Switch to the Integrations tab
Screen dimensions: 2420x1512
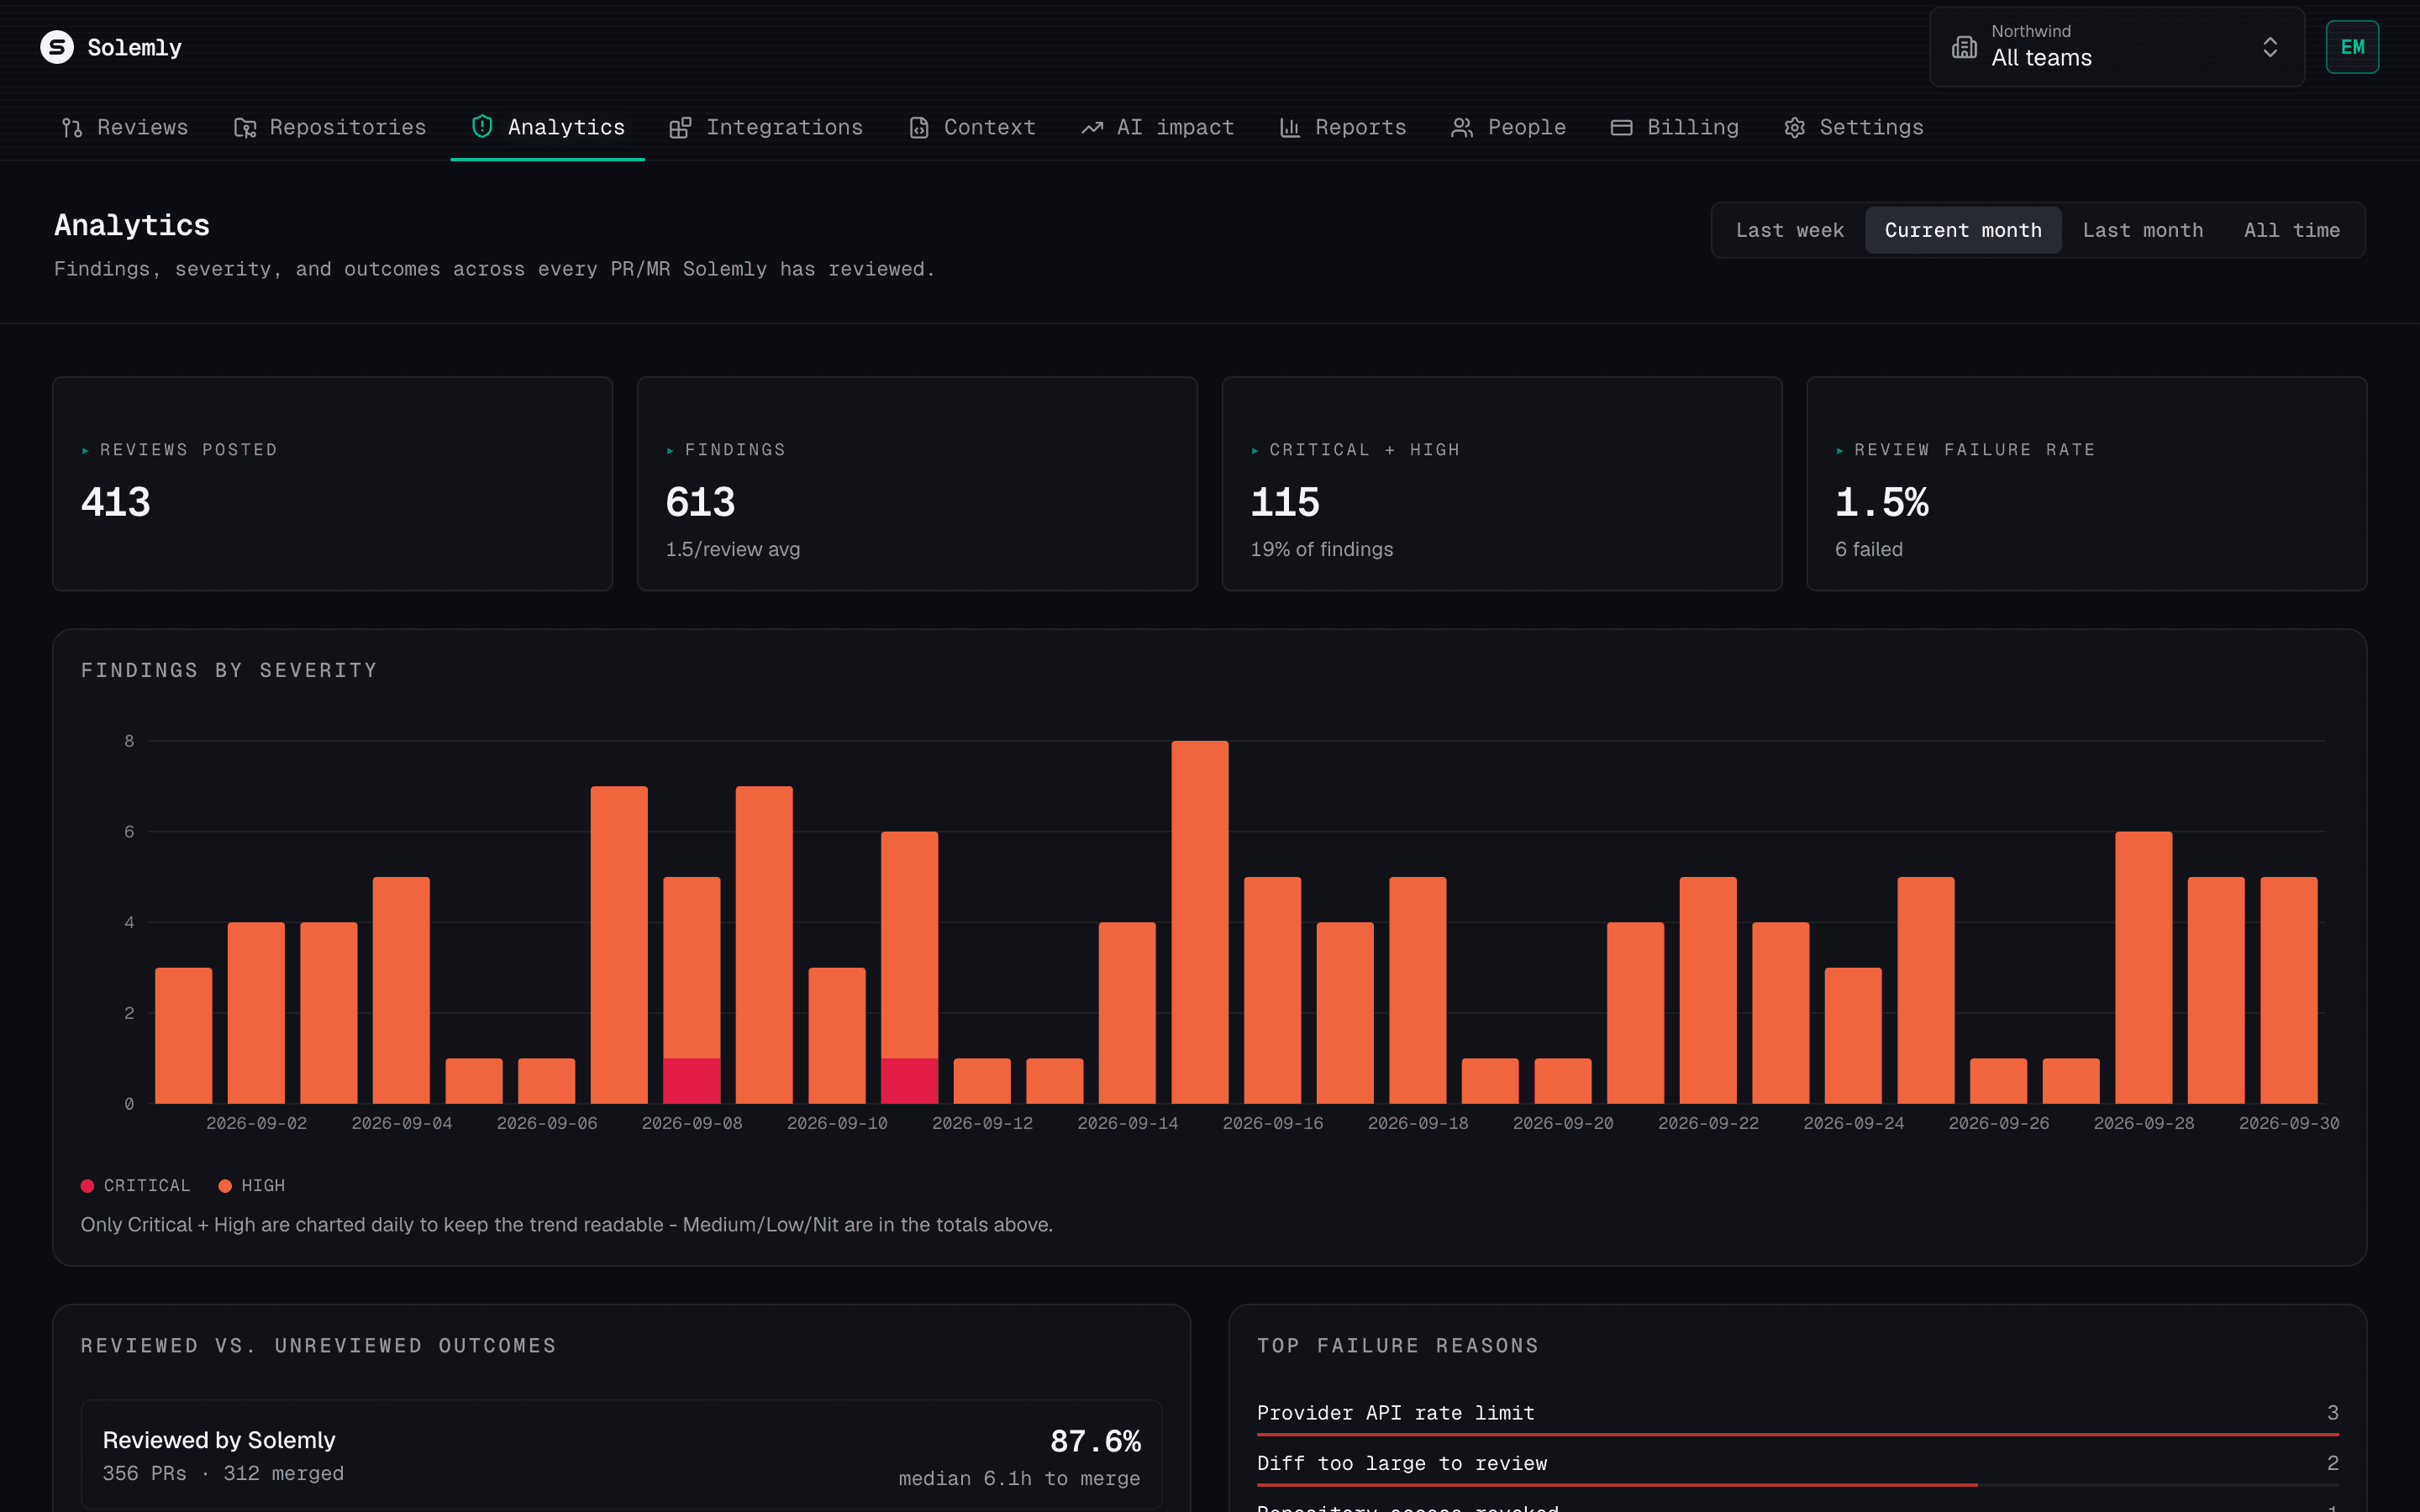(766, 128)
